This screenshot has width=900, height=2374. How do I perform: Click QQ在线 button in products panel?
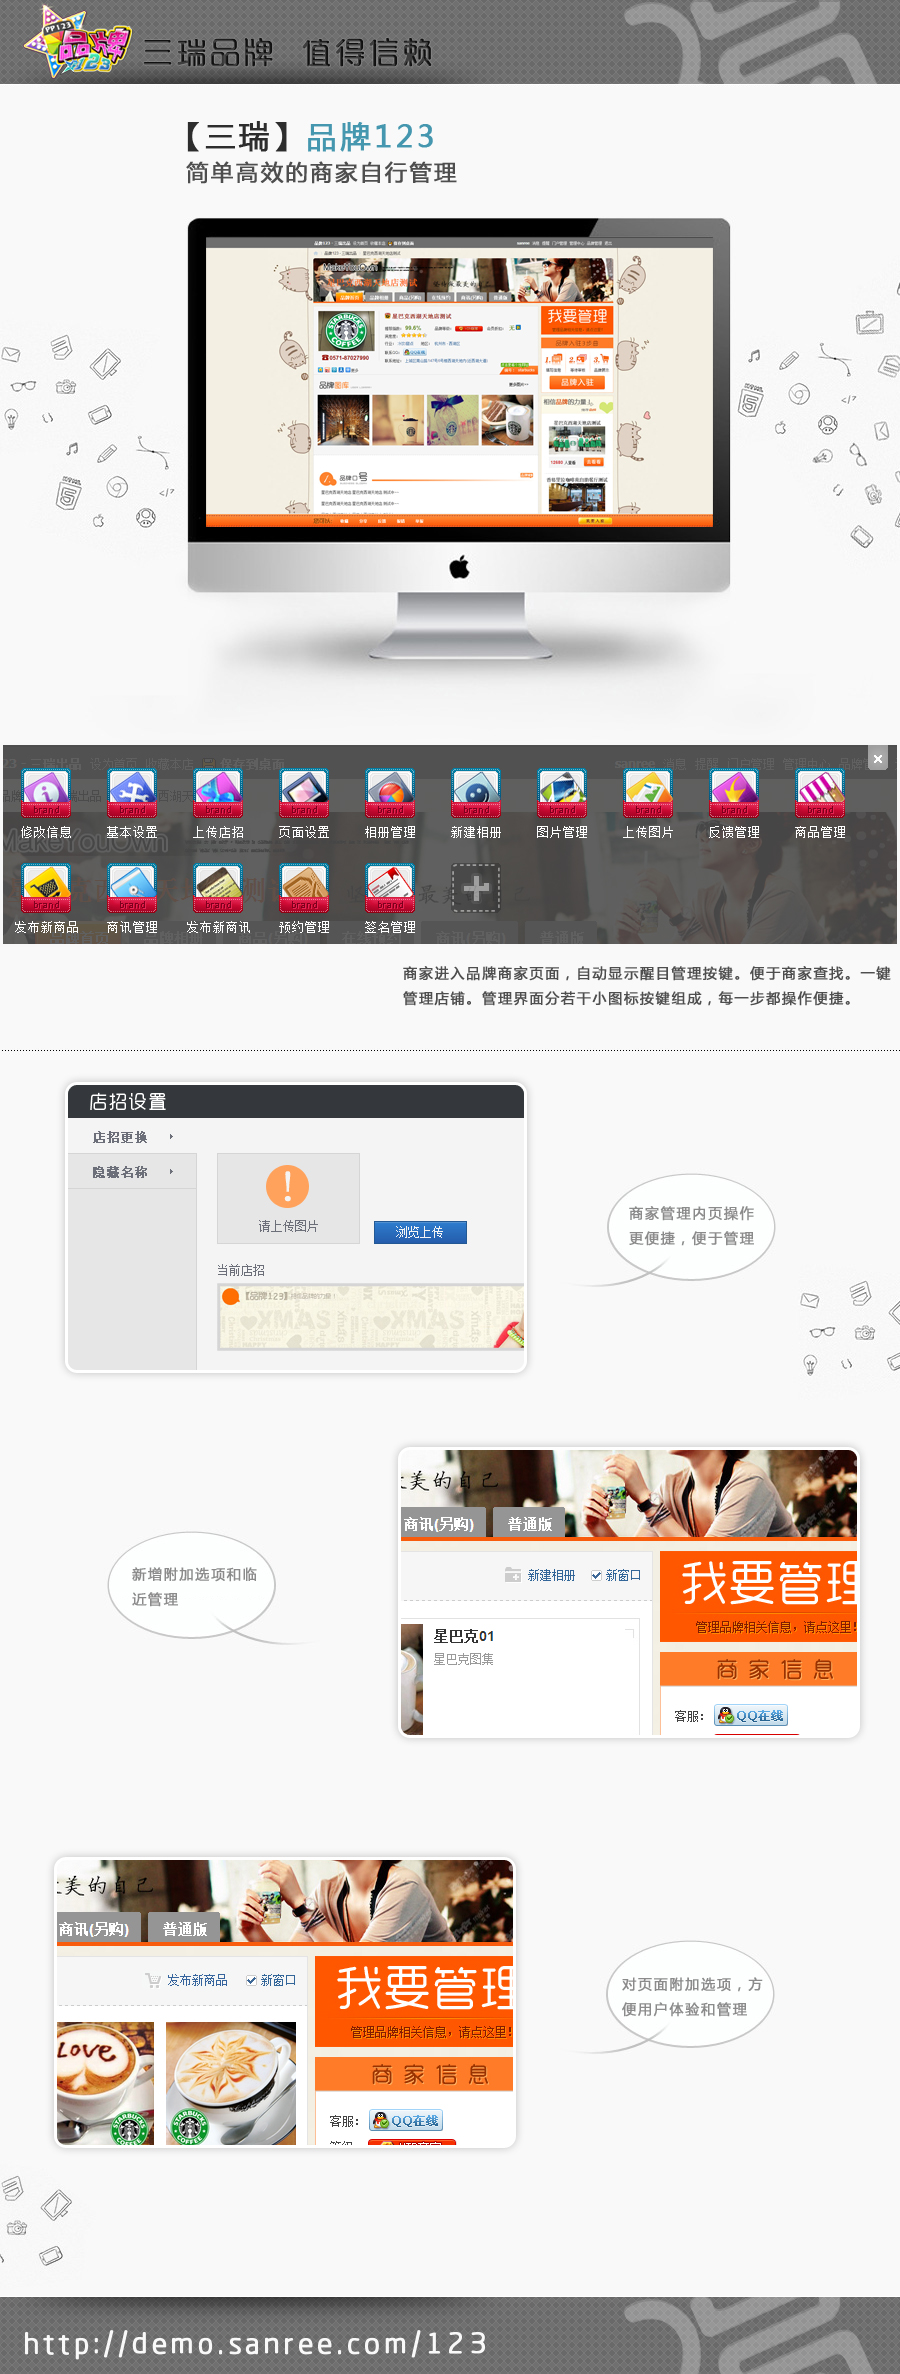tap(406, 2120)
